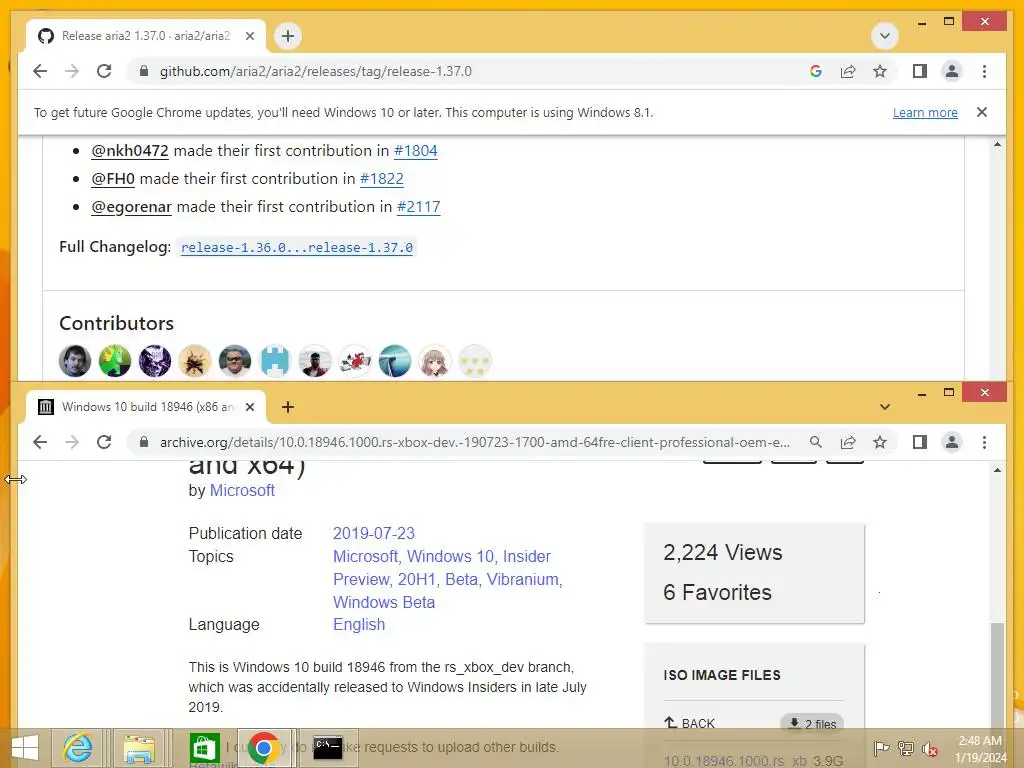Open profile icon in GitHub window
Viewport: 1024px width, 768px height.
point(952,71)
